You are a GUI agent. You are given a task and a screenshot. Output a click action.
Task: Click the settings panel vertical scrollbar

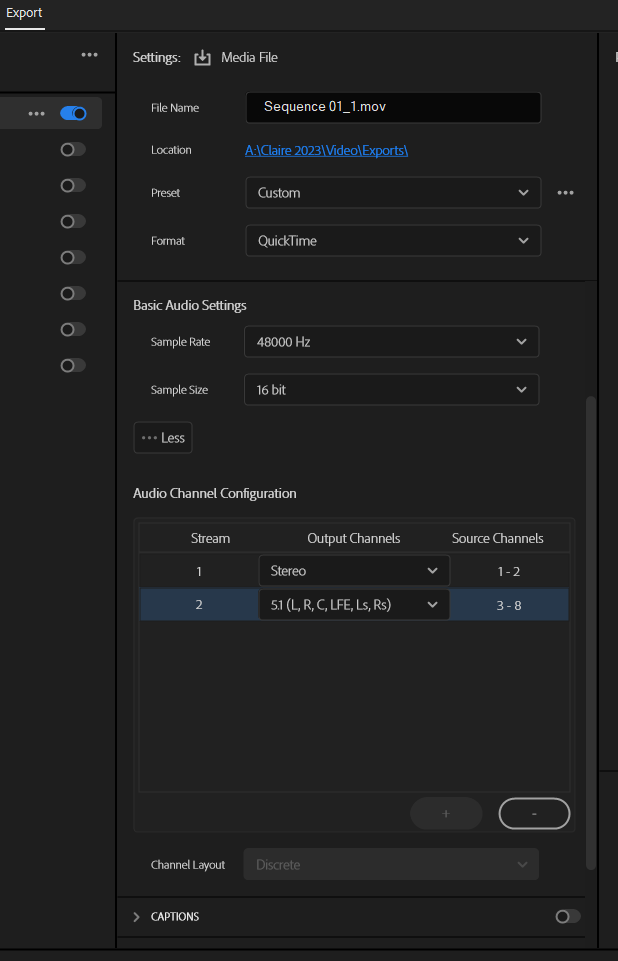(590, 630)
